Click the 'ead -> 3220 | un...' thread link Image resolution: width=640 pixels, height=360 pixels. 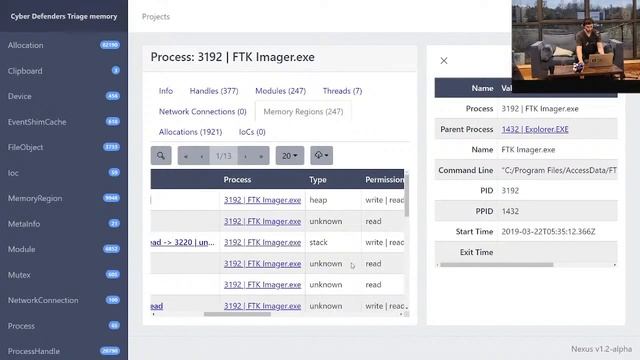pyautogui.click(x=182, y=242)
